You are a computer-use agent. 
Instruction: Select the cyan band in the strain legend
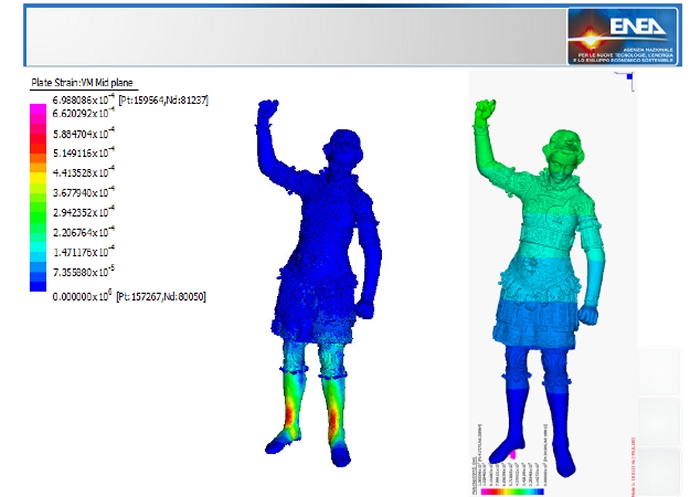38,252
